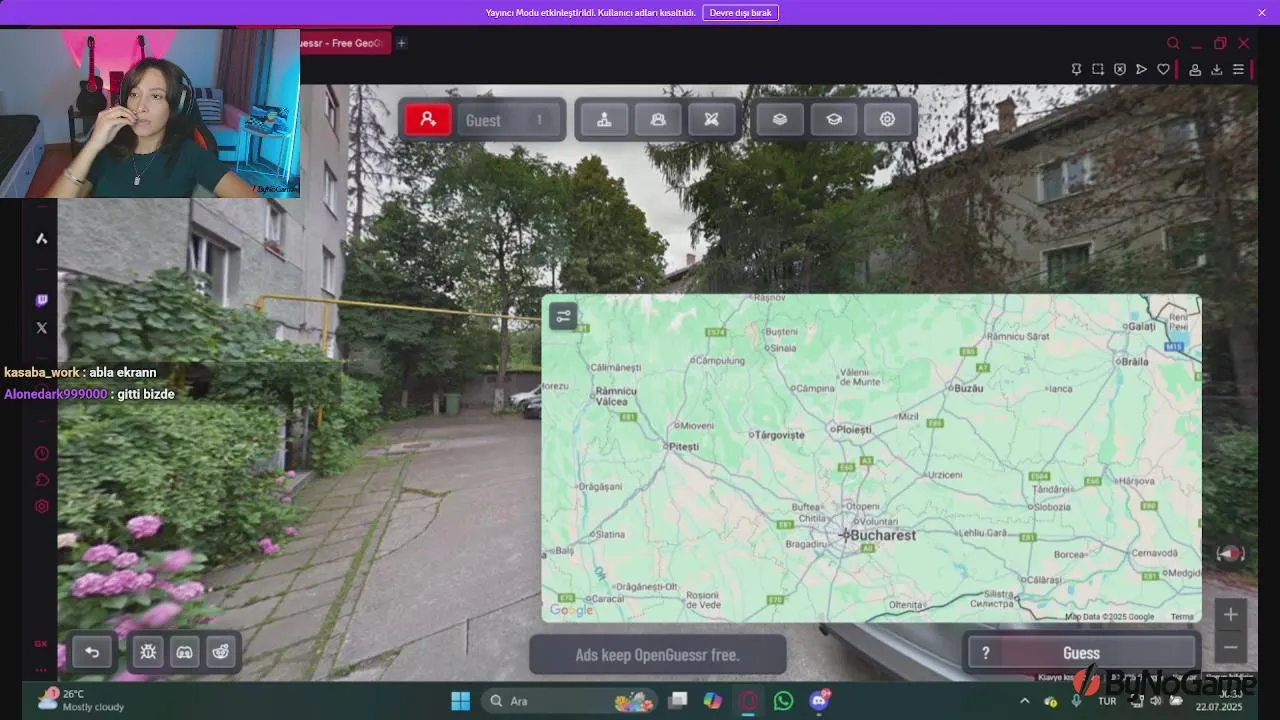1280x720 pixels.
Task: Click the street view compass icon
Action: 1230,553
